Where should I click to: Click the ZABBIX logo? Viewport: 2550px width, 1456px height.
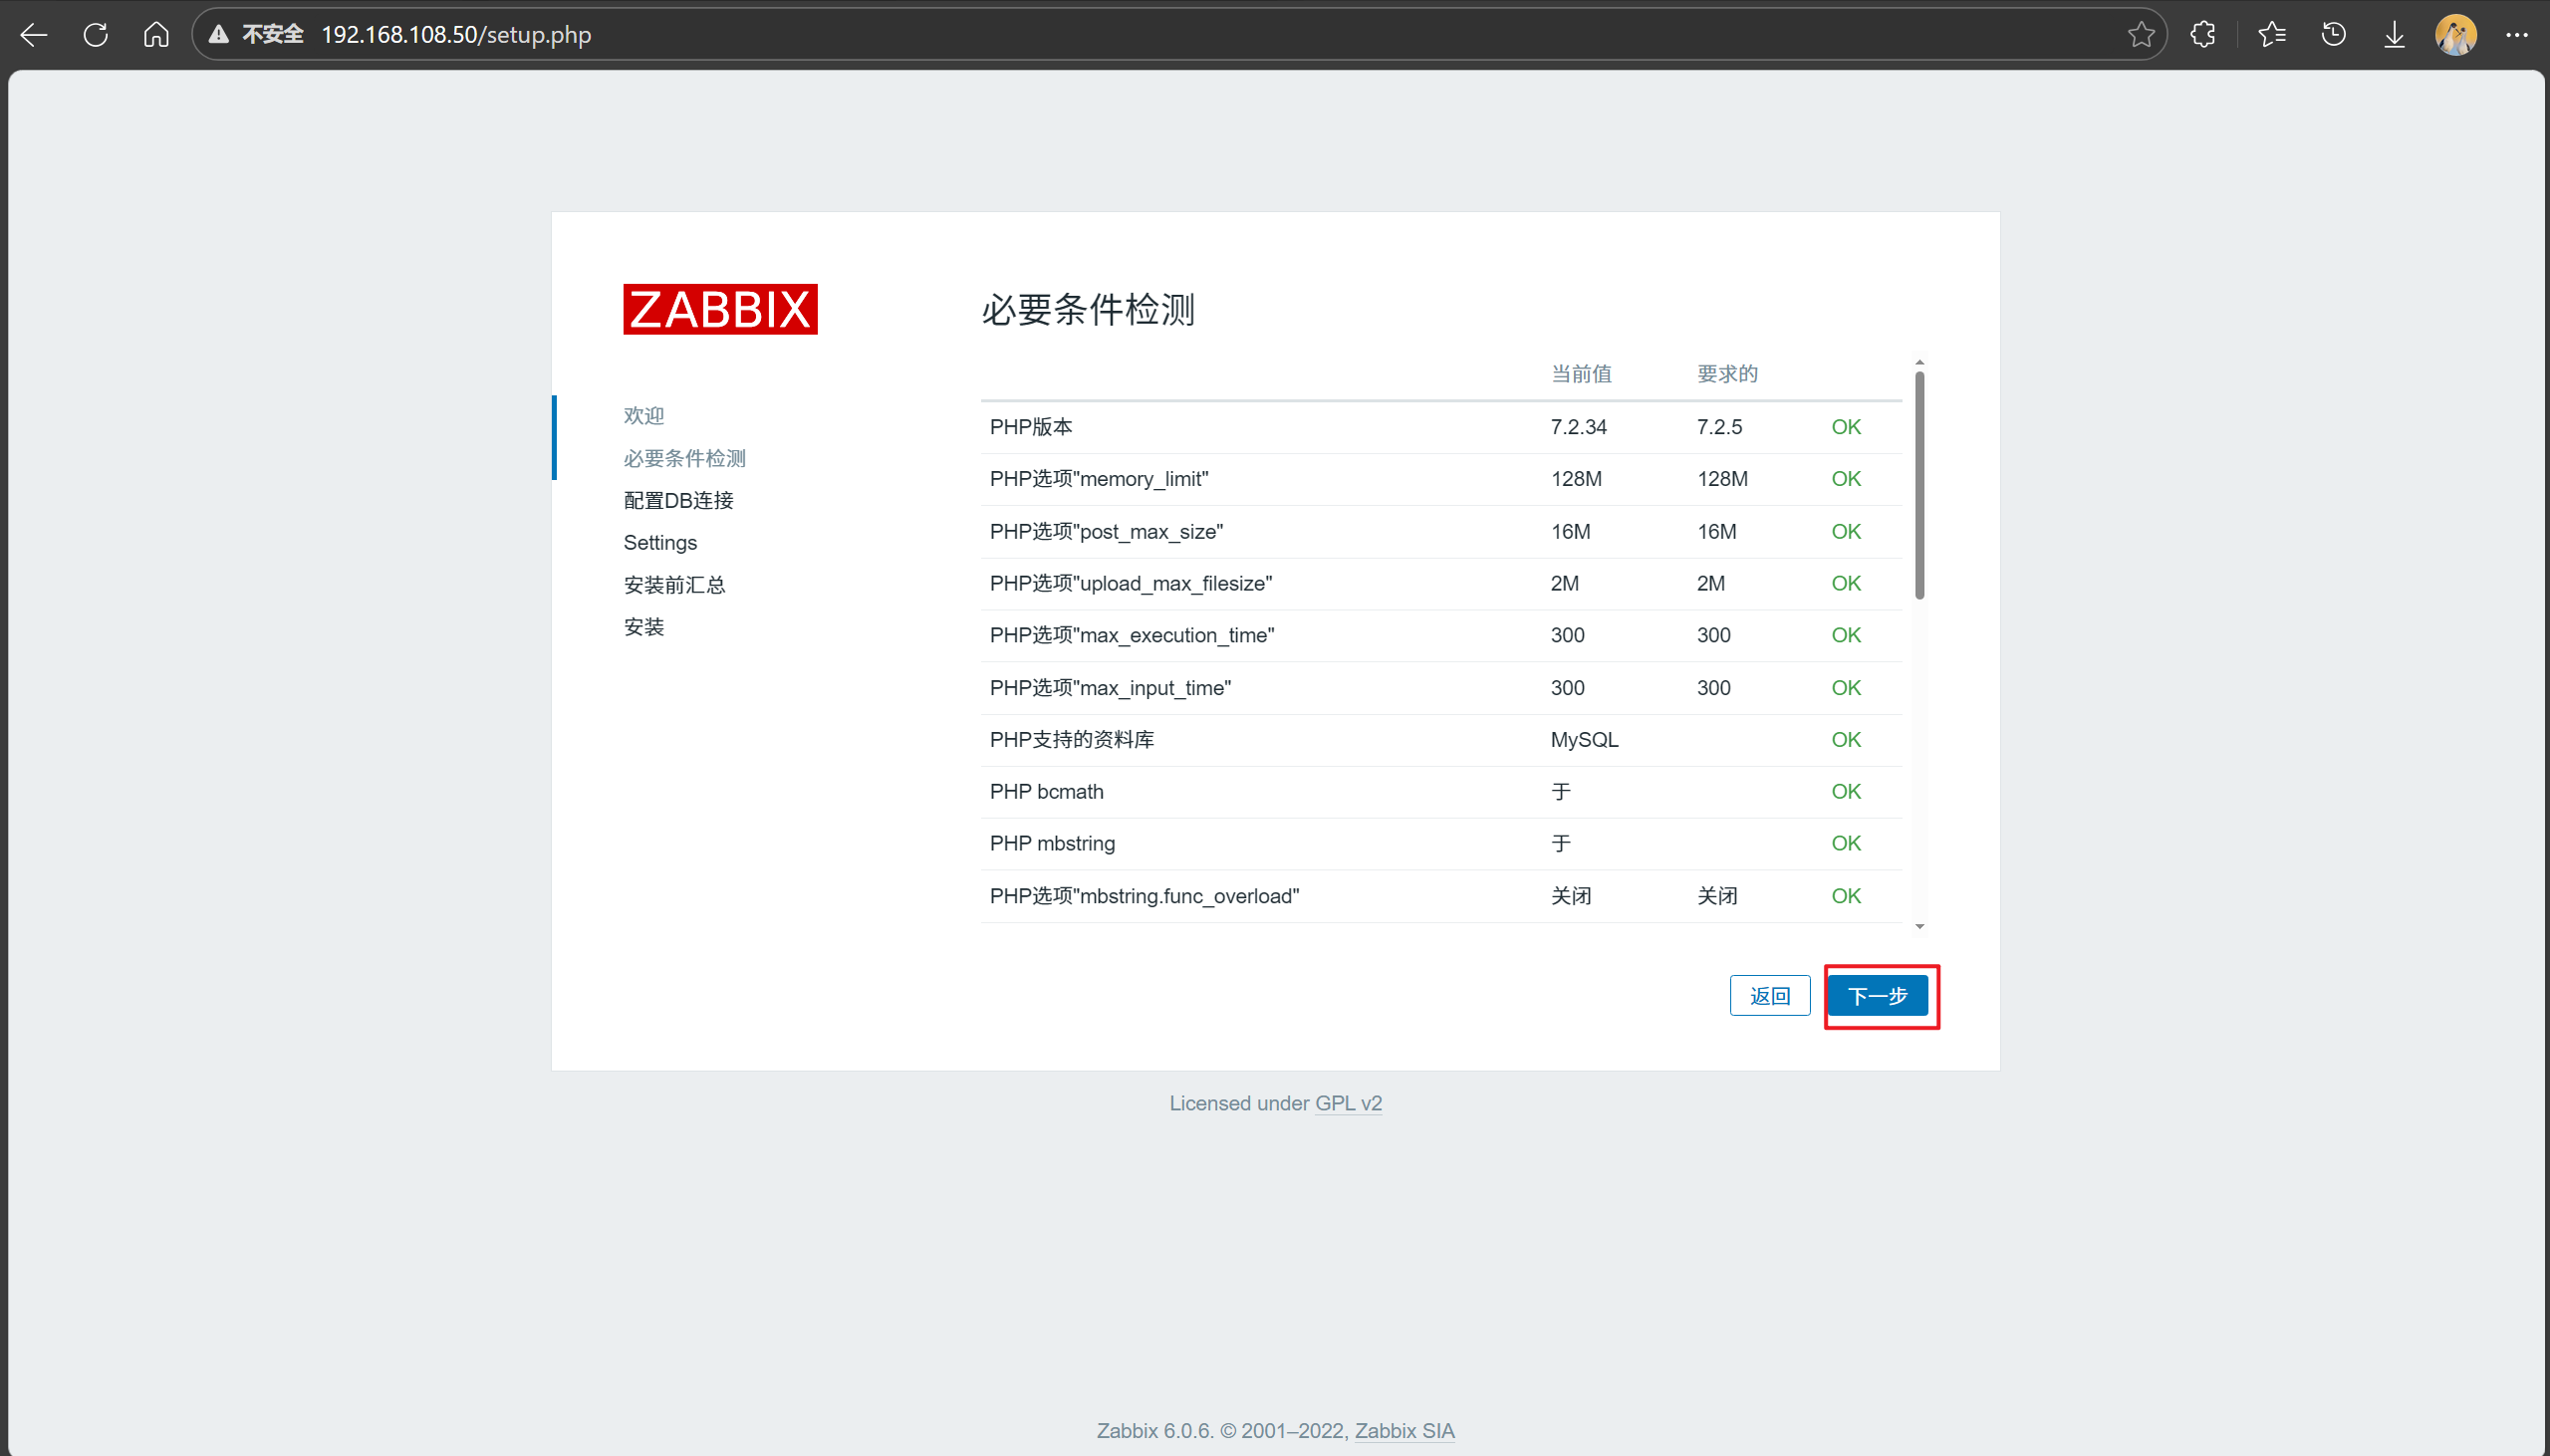coord(720,309)
